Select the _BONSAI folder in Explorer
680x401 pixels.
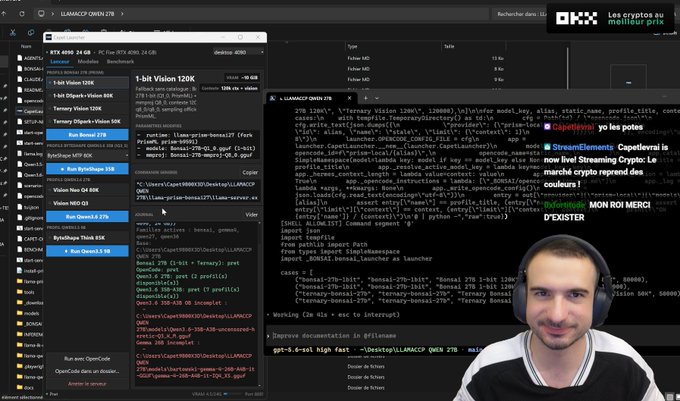[x=30, y=324]
